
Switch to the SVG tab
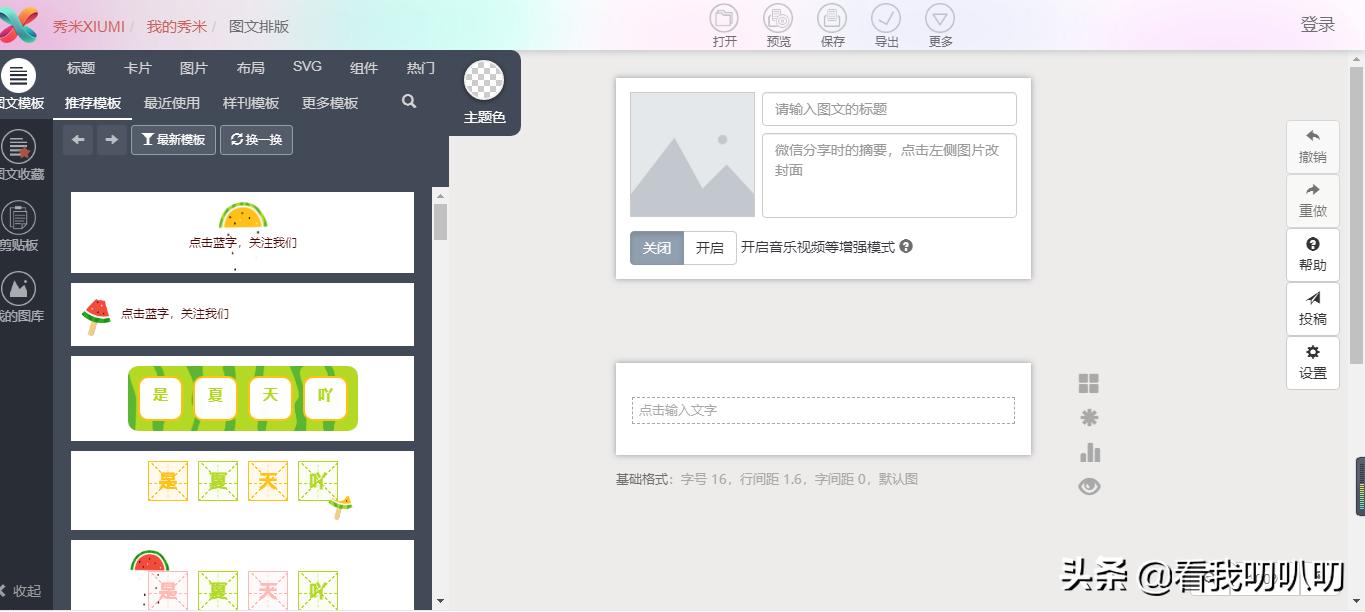pos(307,66)
